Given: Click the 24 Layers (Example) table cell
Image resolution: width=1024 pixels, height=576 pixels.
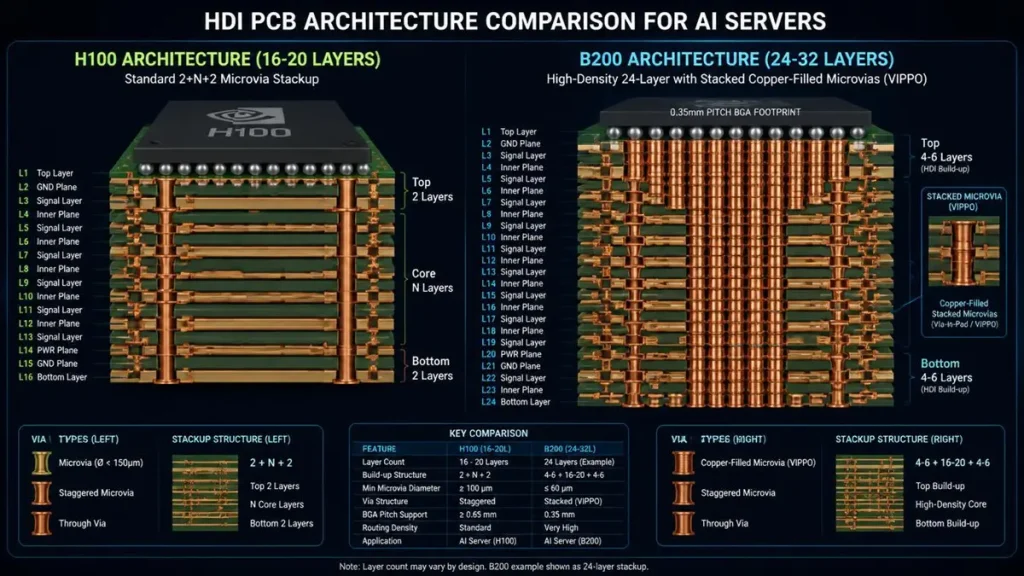Looking at the screenshot, I should point(579,462).
